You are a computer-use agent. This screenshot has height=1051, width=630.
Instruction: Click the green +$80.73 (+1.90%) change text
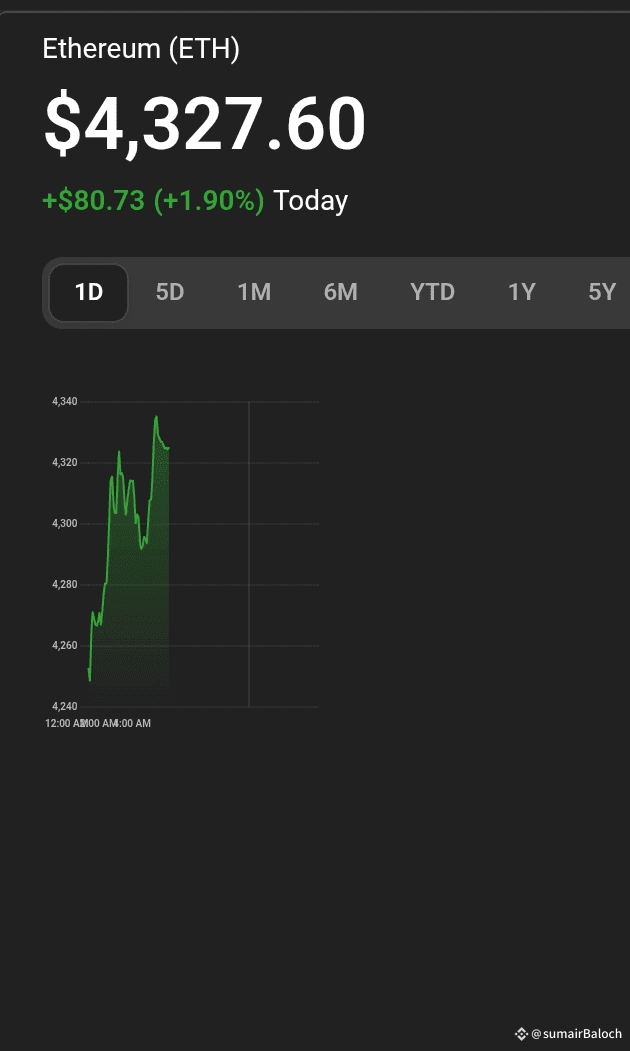153,200
